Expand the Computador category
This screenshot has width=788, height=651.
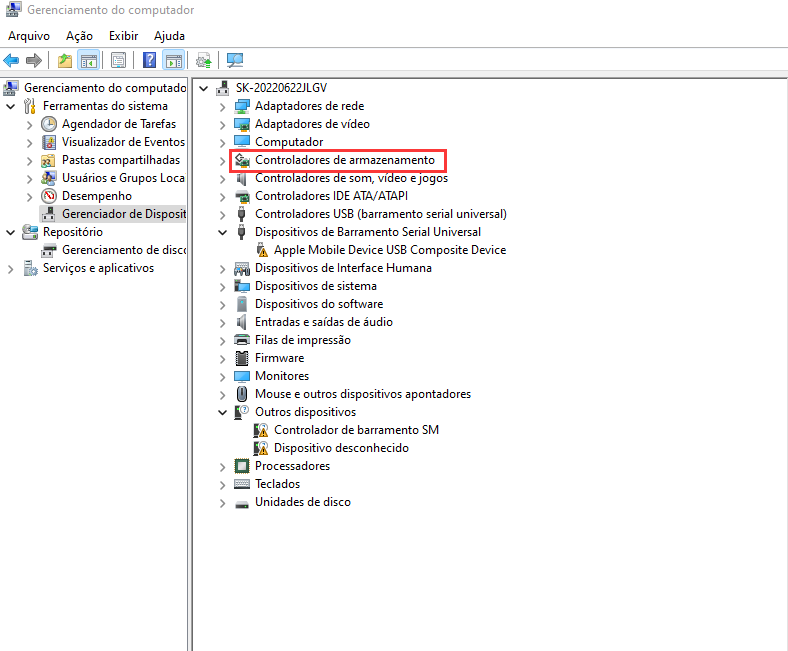[x=223, y=143]
